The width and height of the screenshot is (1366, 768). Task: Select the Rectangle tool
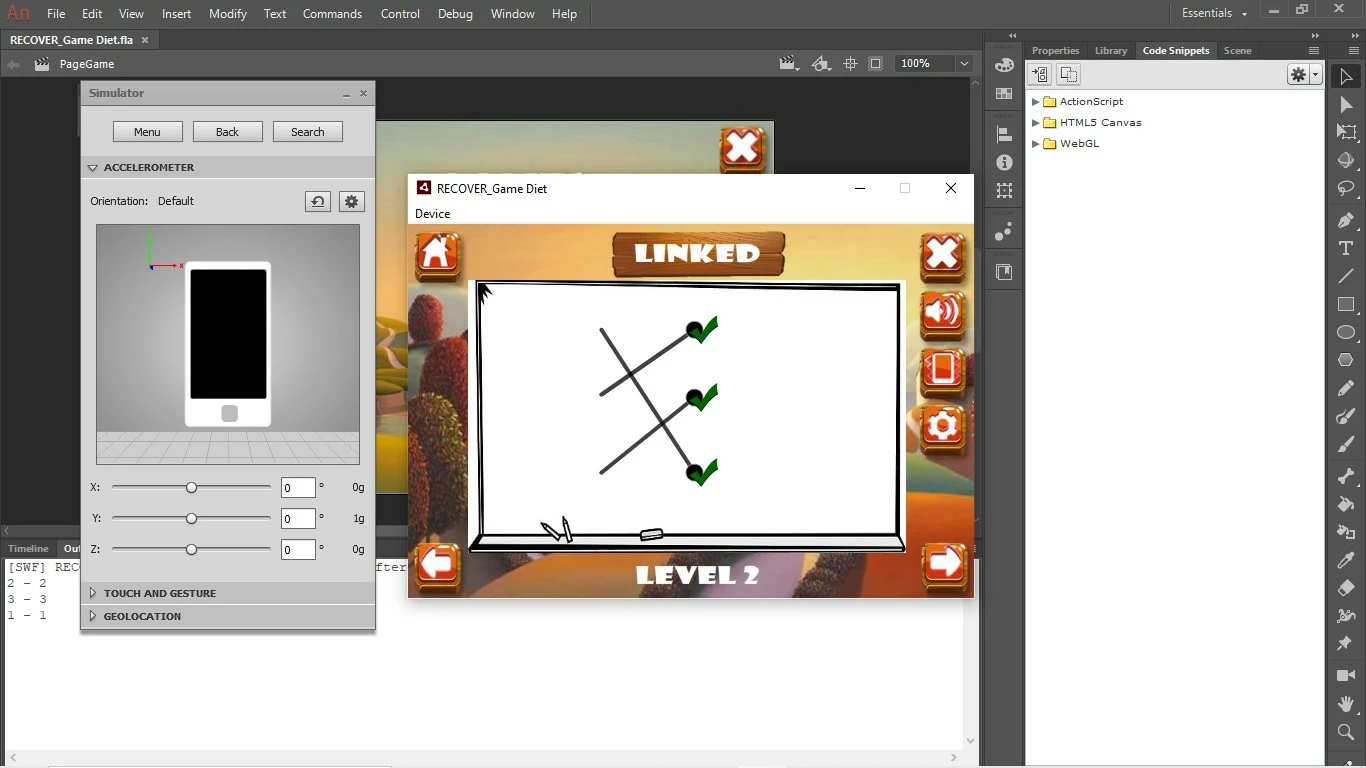click(1346, 304)
